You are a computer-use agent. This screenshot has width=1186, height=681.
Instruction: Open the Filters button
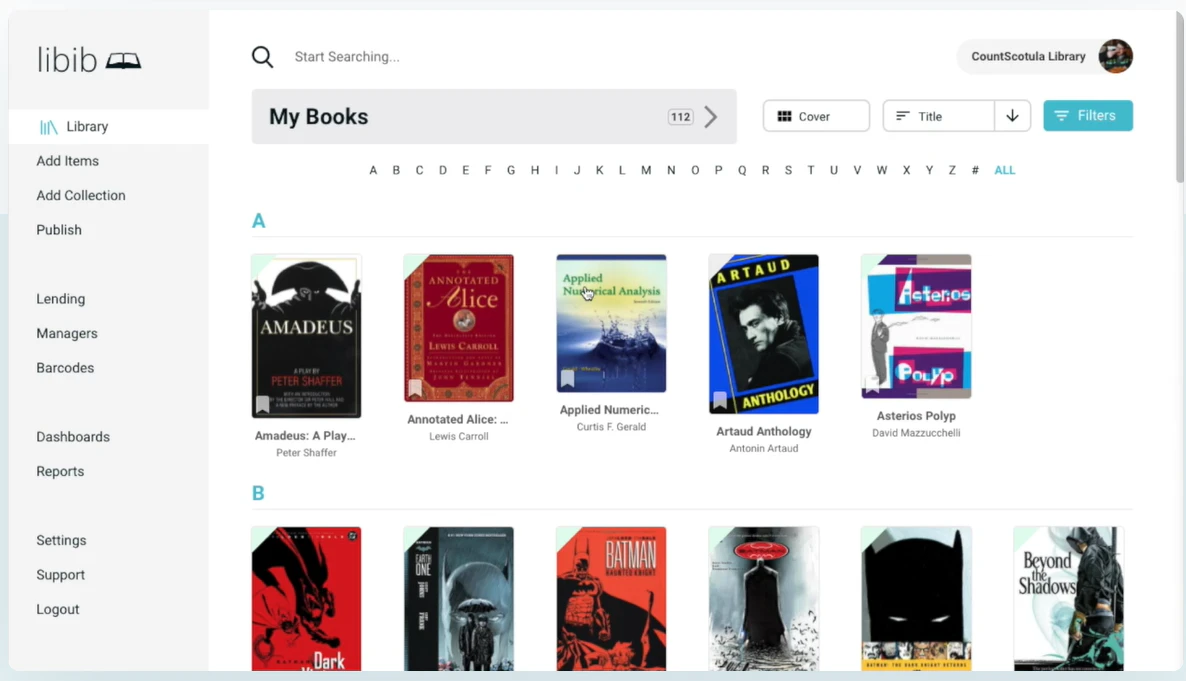pos(1087,116)
